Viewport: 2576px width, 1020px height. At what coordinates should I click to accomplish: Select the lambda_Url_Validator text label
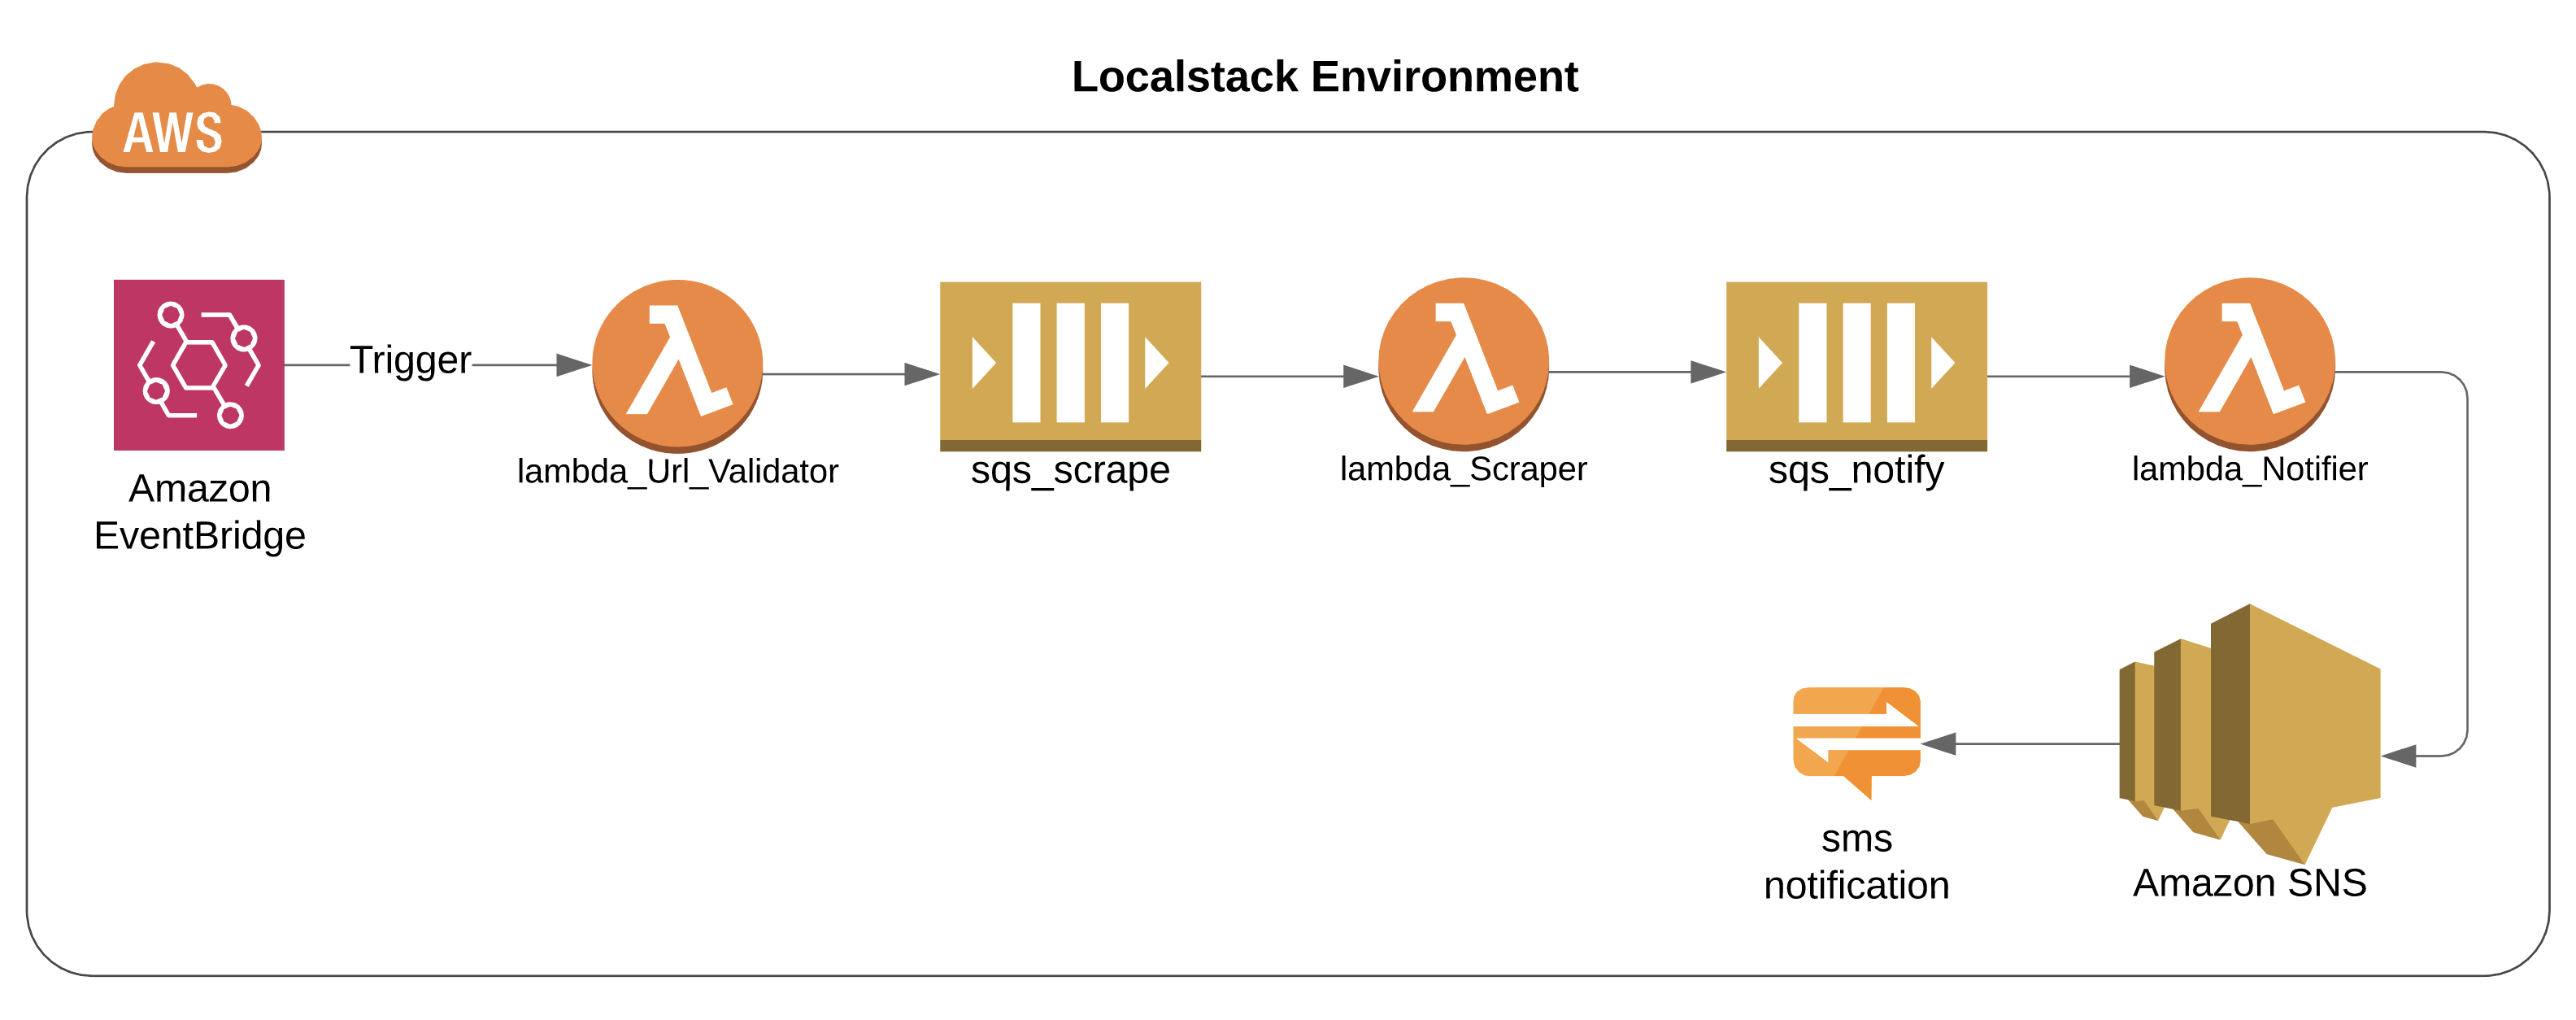677,471
